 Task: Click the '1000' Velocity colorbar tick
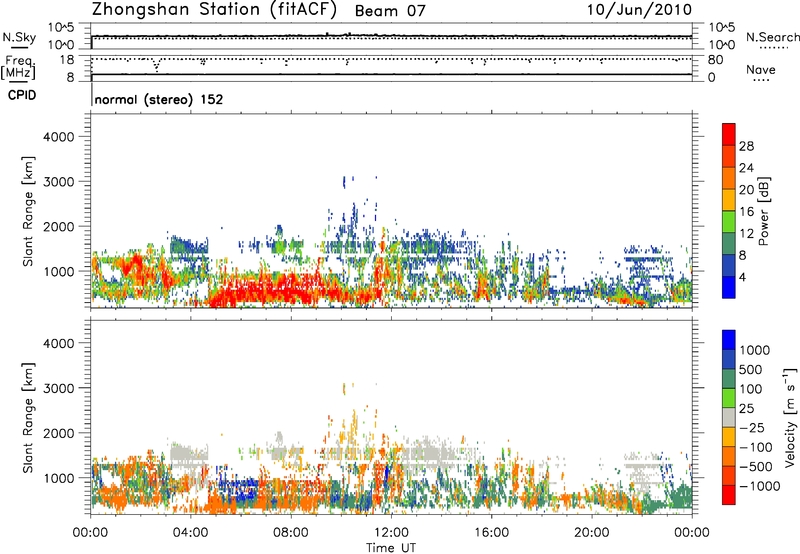tap(755, 350)
